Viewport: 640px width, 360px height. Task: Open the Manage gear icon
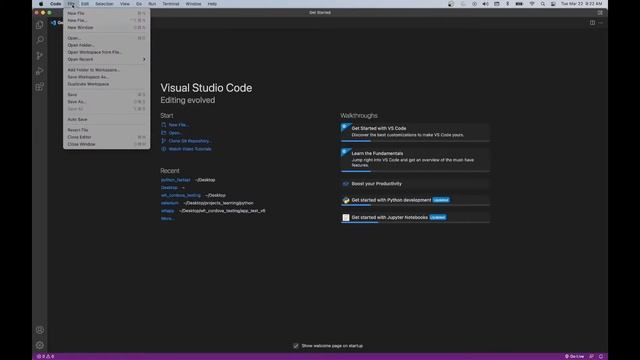click(x=40, y=345)
